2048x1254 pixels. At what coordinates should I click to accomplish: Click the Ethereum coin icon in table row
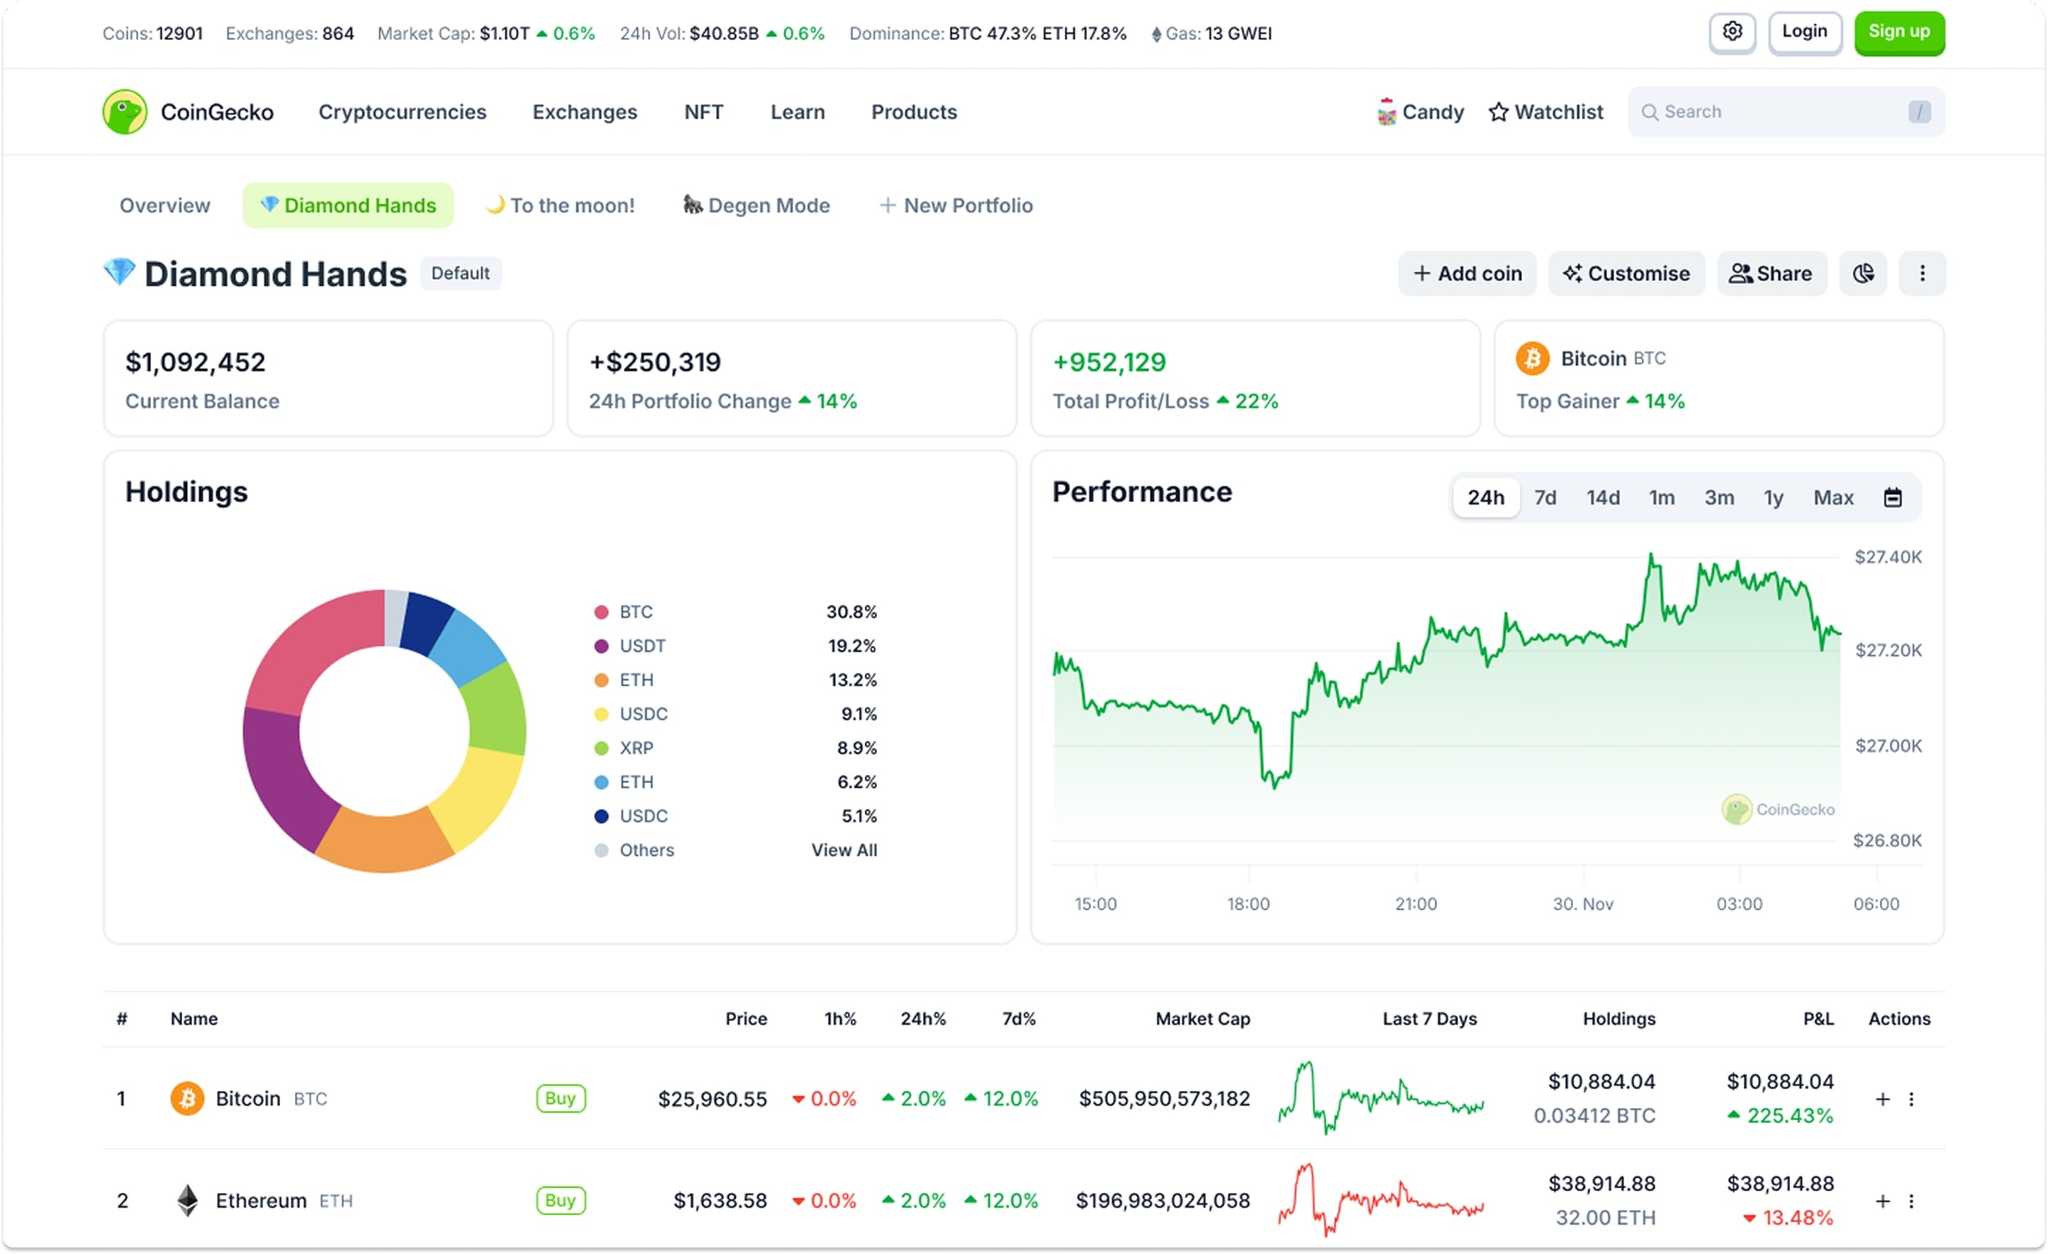pos(187,1200)
